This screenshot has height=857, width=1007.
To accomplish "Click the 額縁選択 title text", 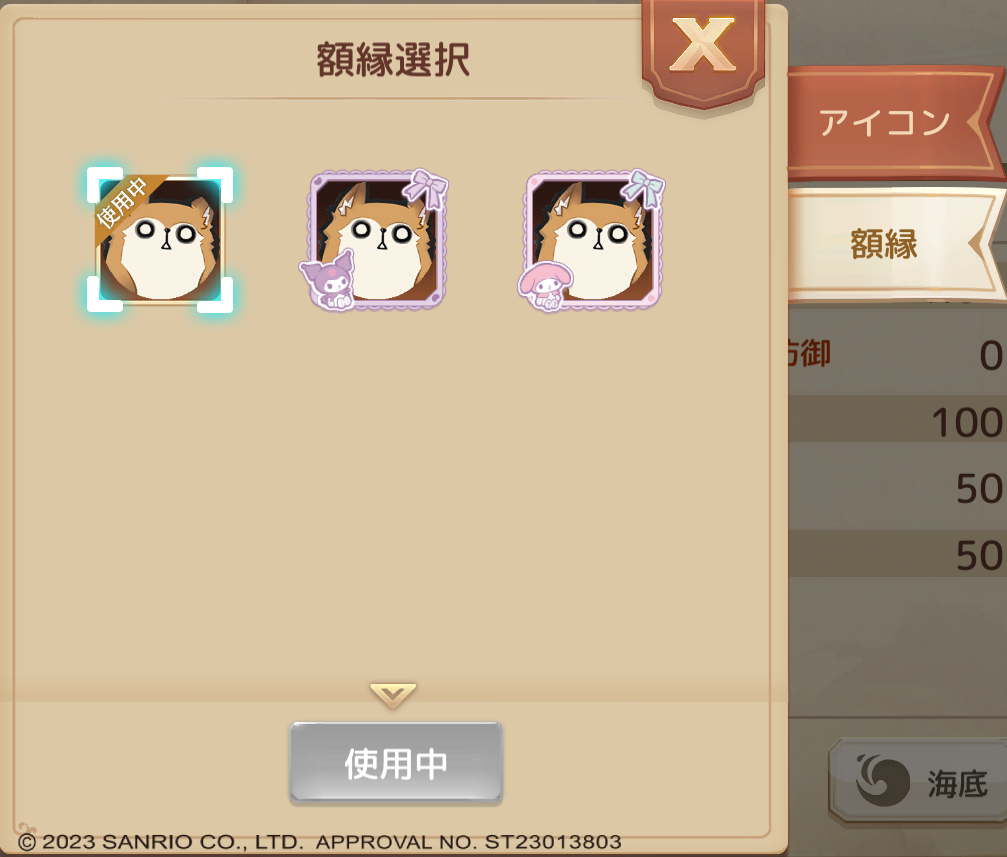I will pyautogui.click(x=393, y=60).
